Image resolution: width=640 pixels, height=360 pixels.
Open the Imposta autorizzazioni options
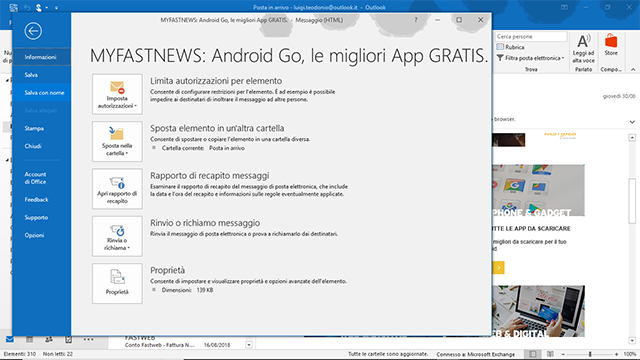click(117, 94)
